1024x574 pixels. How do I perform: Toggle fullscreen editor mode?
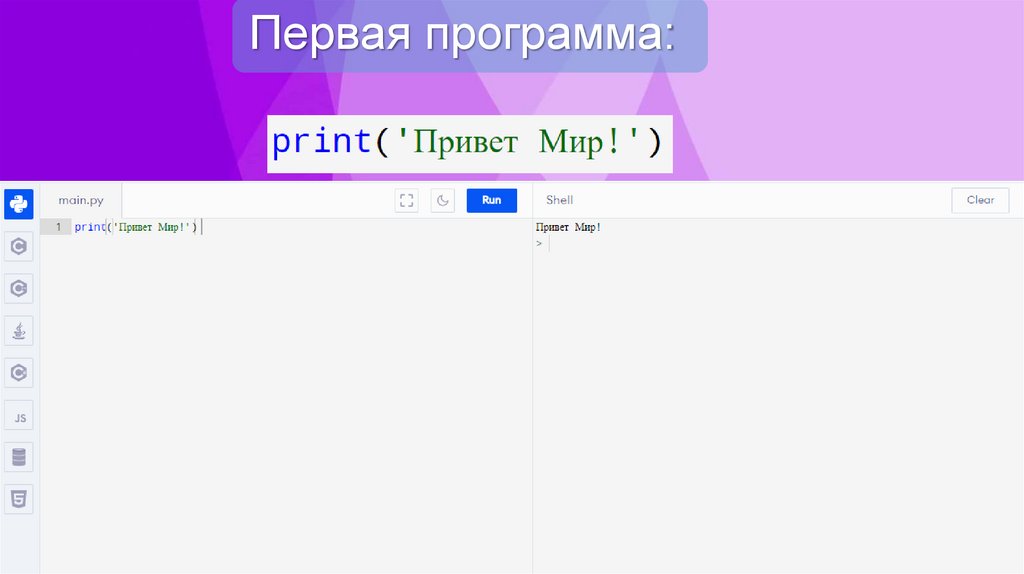tap(406, 200)
